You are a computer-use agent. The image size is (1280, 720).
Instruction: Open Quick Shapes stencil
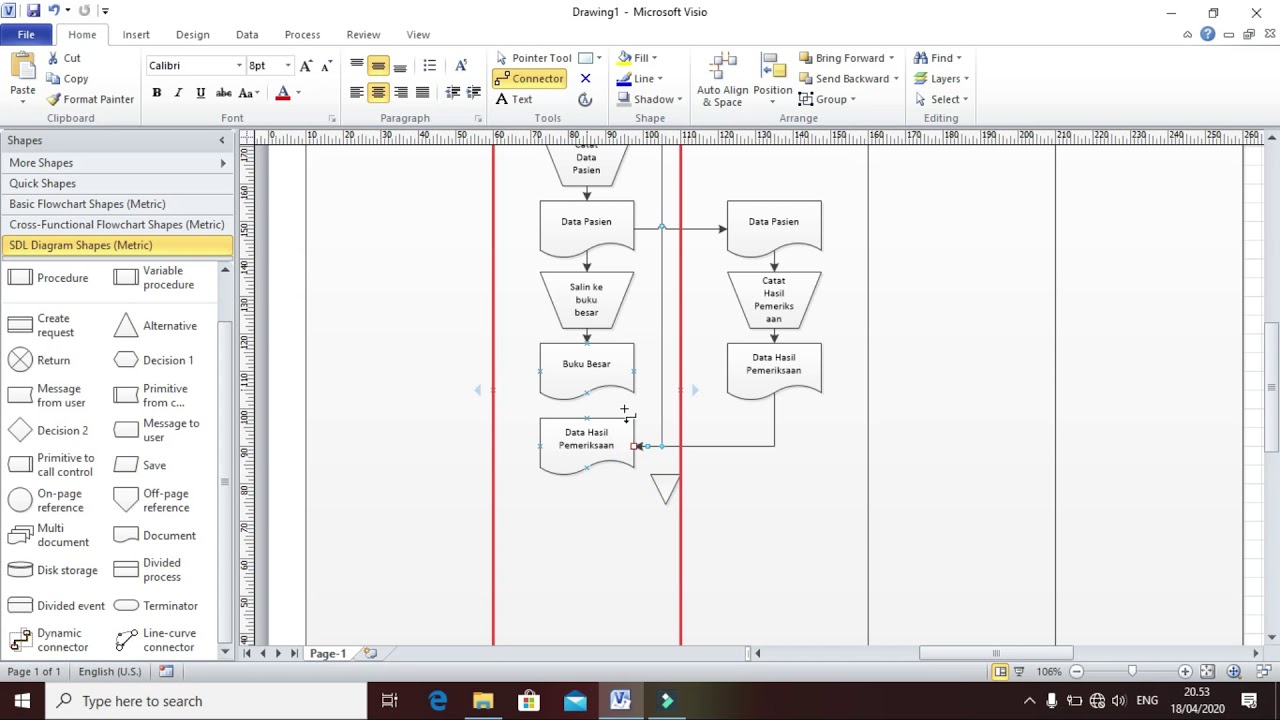117,184
